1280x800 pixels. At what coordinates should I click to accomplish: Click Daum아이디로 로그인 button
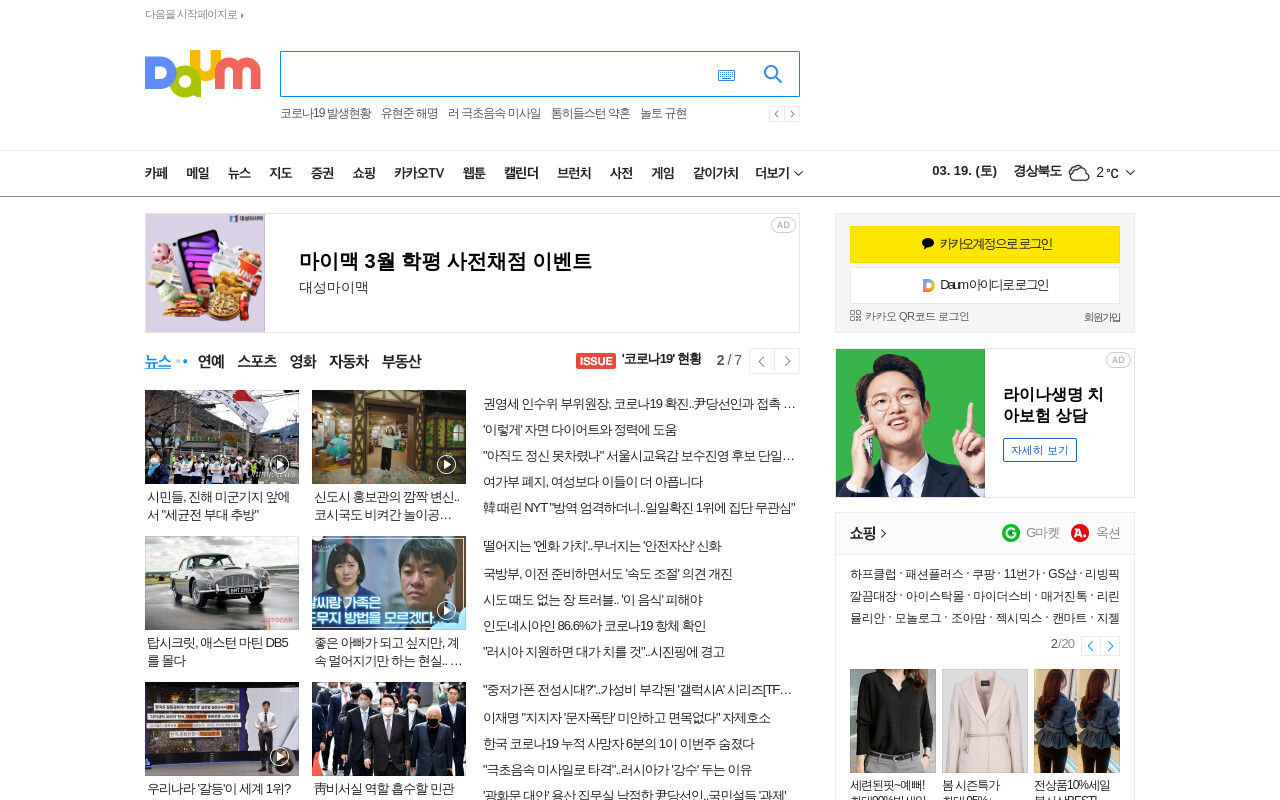point(985,285)
